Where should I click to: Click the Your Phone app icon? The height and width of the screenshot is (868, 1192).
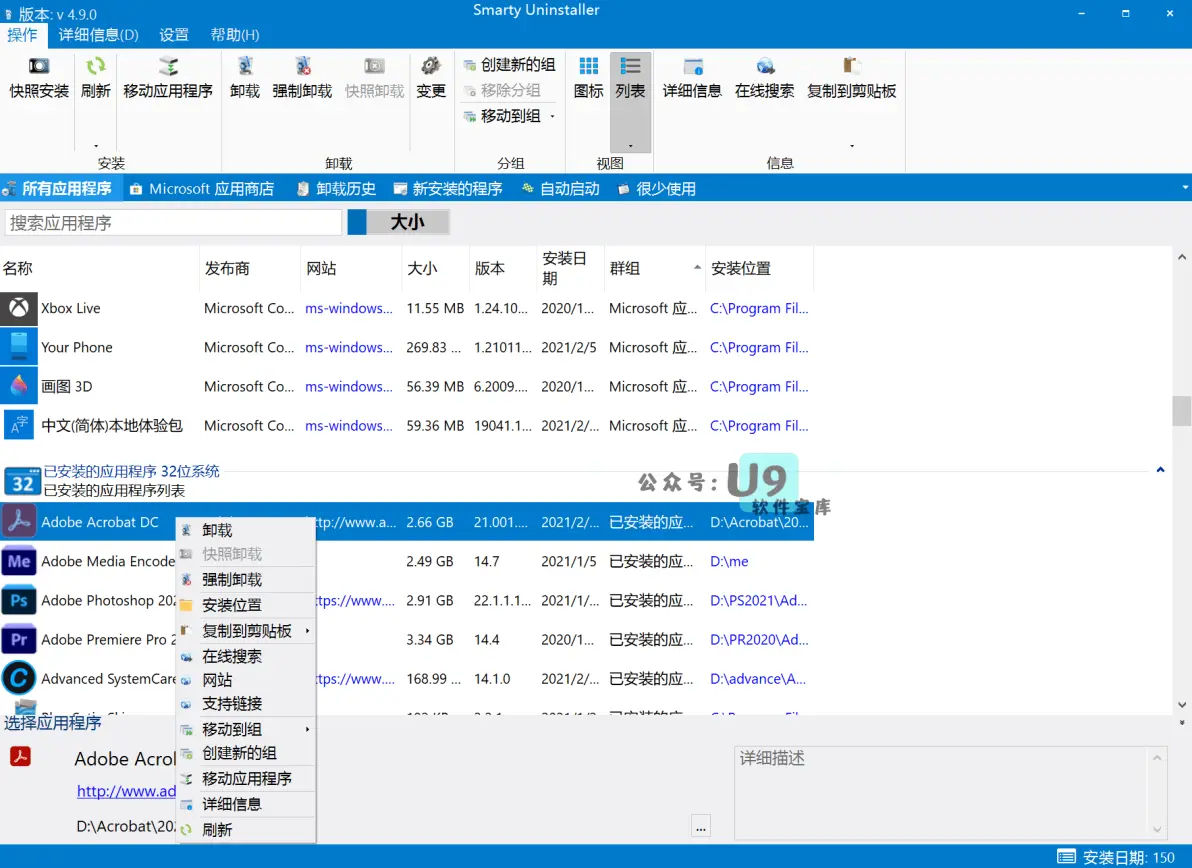19,347
